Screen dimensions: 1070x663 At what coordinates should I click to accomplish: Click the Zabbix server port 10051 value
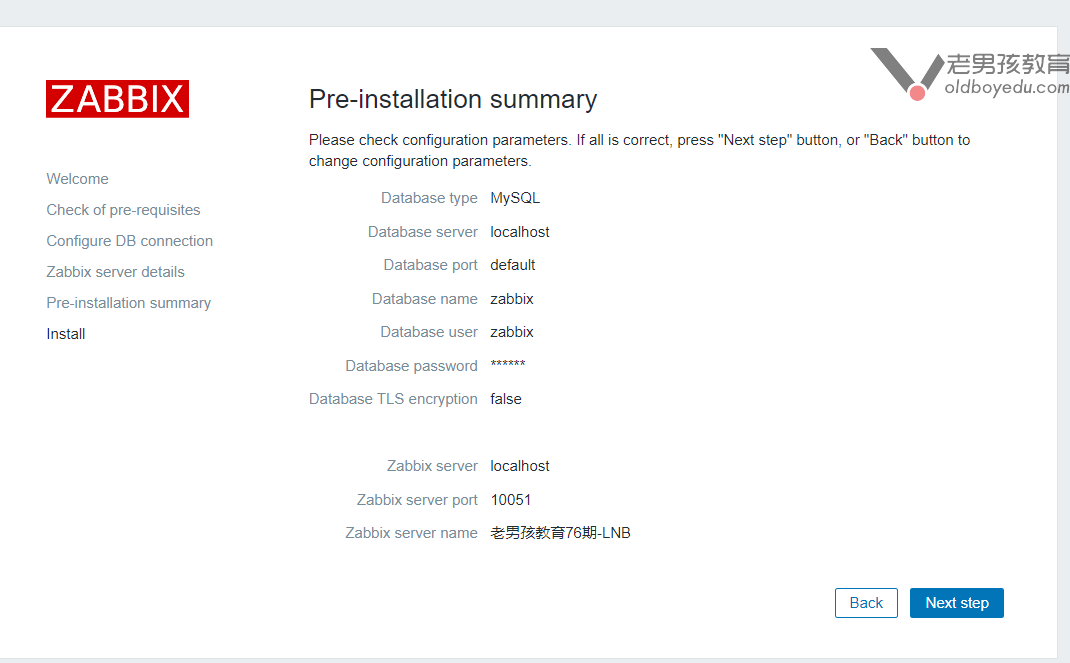tap(511, 500)
